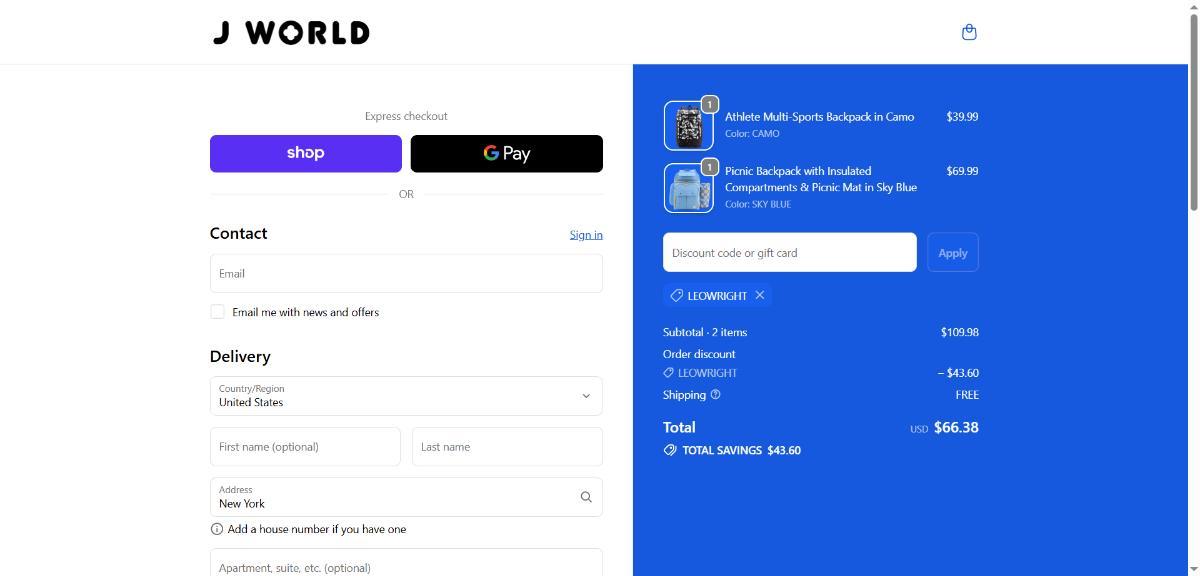1200x576 pixels.
Task: Pay with Shop Pay express checkout
Action: (x=305, y=153)
